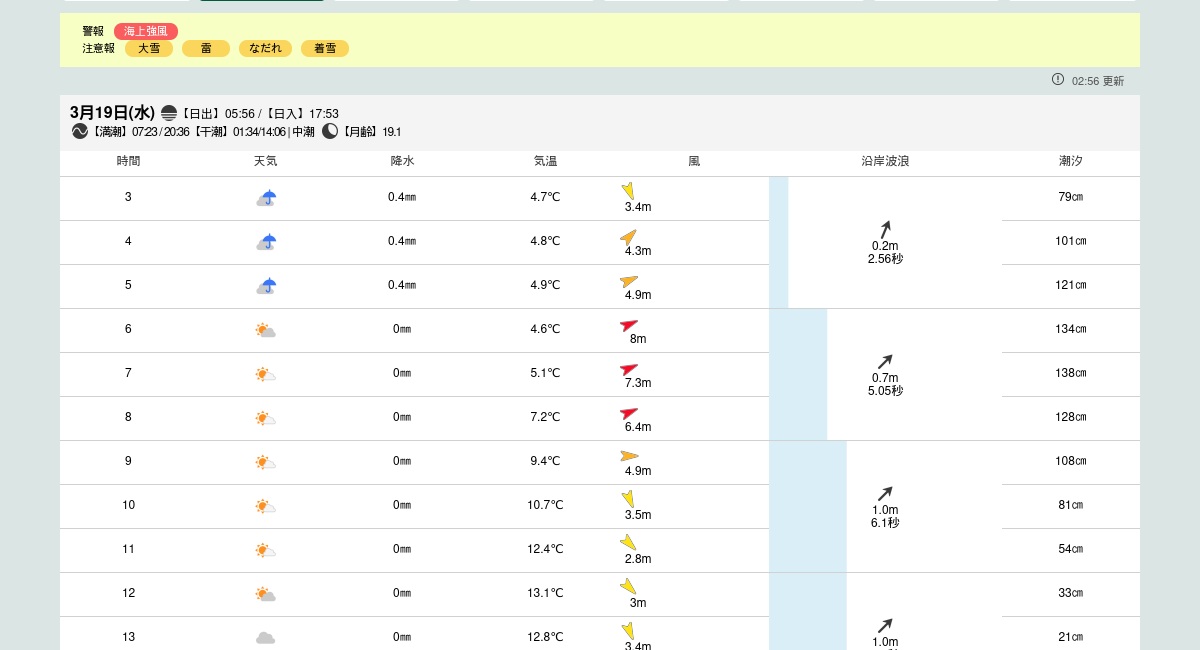Click the sunrise icon next to 日出

[169, 113]
